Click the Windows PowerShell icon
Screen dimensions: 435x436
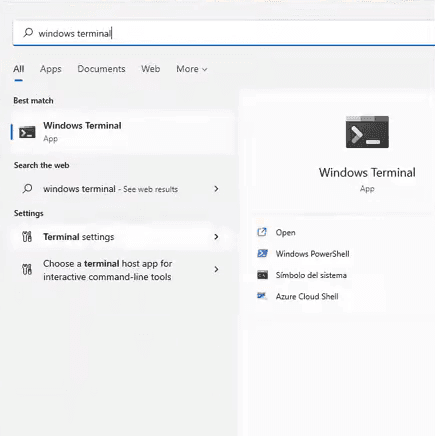[x=262, y=253]
